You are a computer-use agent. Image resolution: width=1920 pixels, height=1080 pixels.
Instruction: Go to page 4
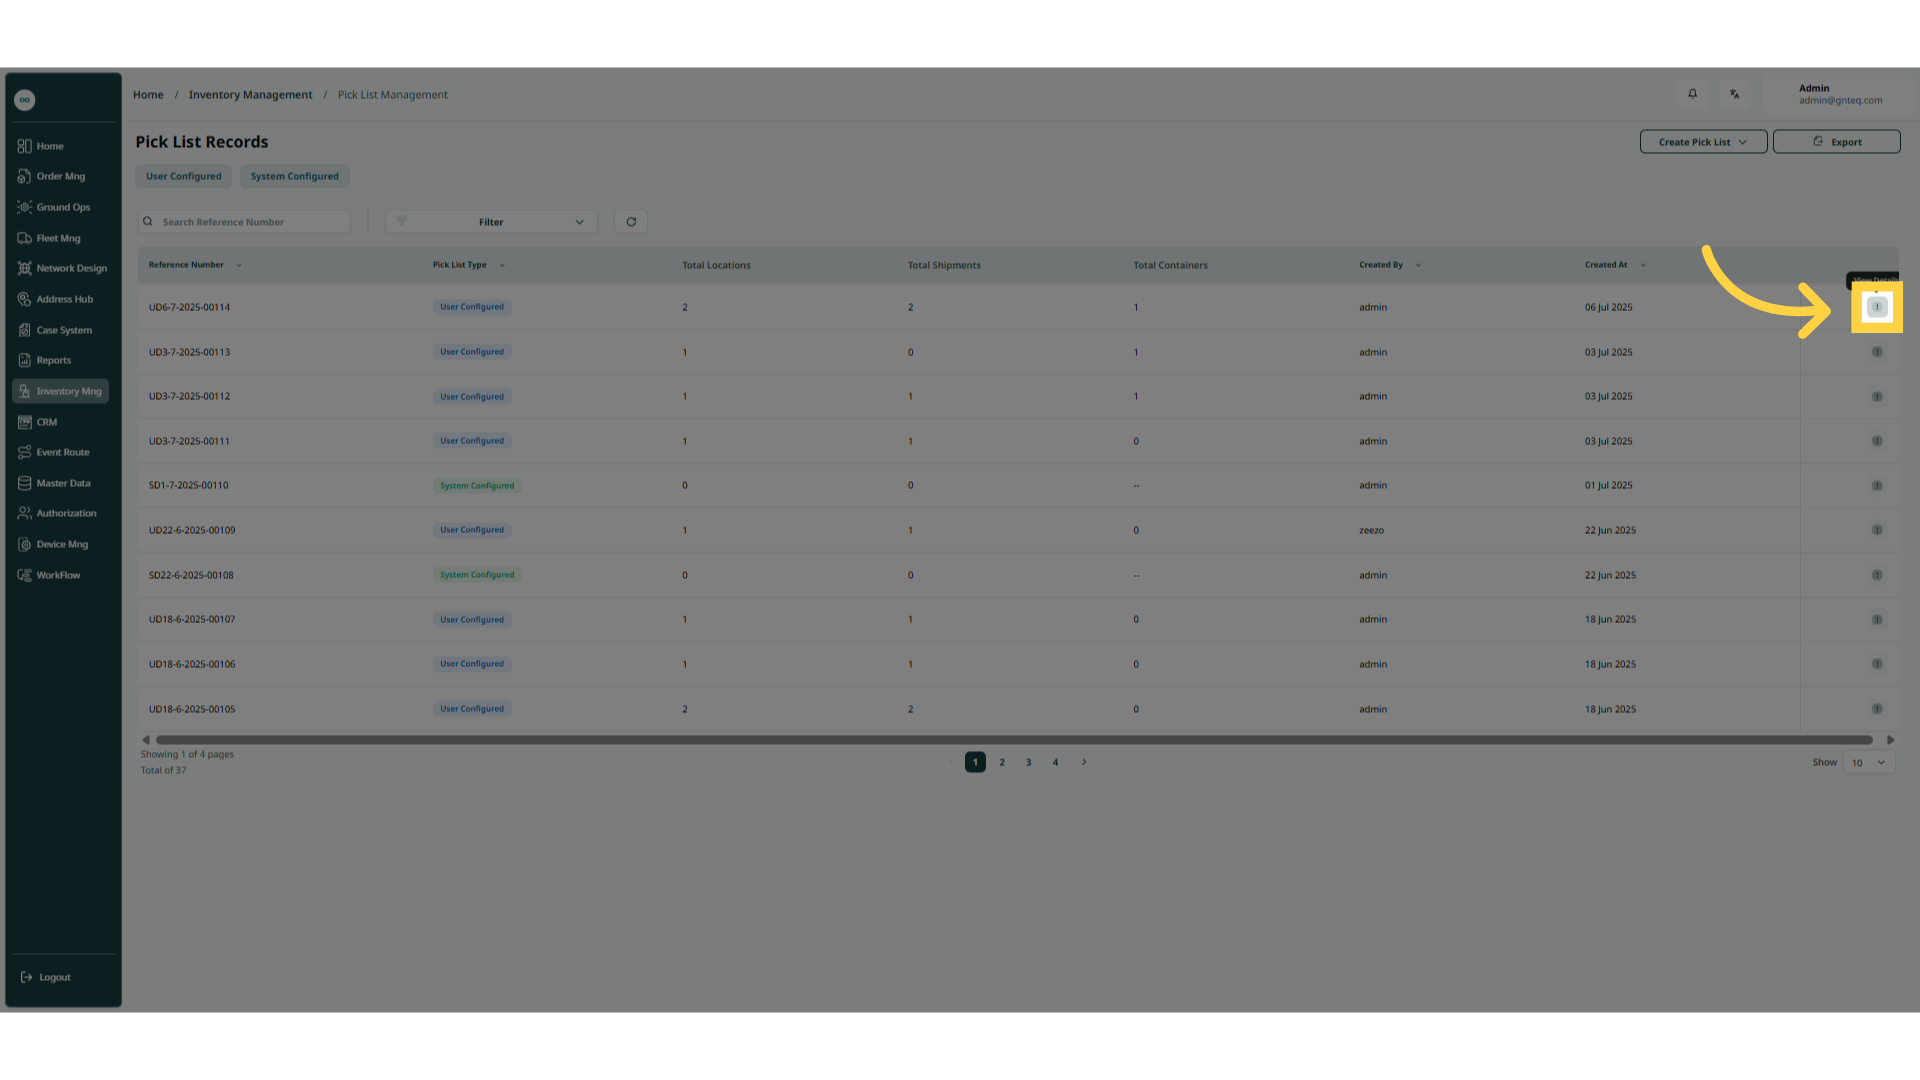tap(1055, 762)
